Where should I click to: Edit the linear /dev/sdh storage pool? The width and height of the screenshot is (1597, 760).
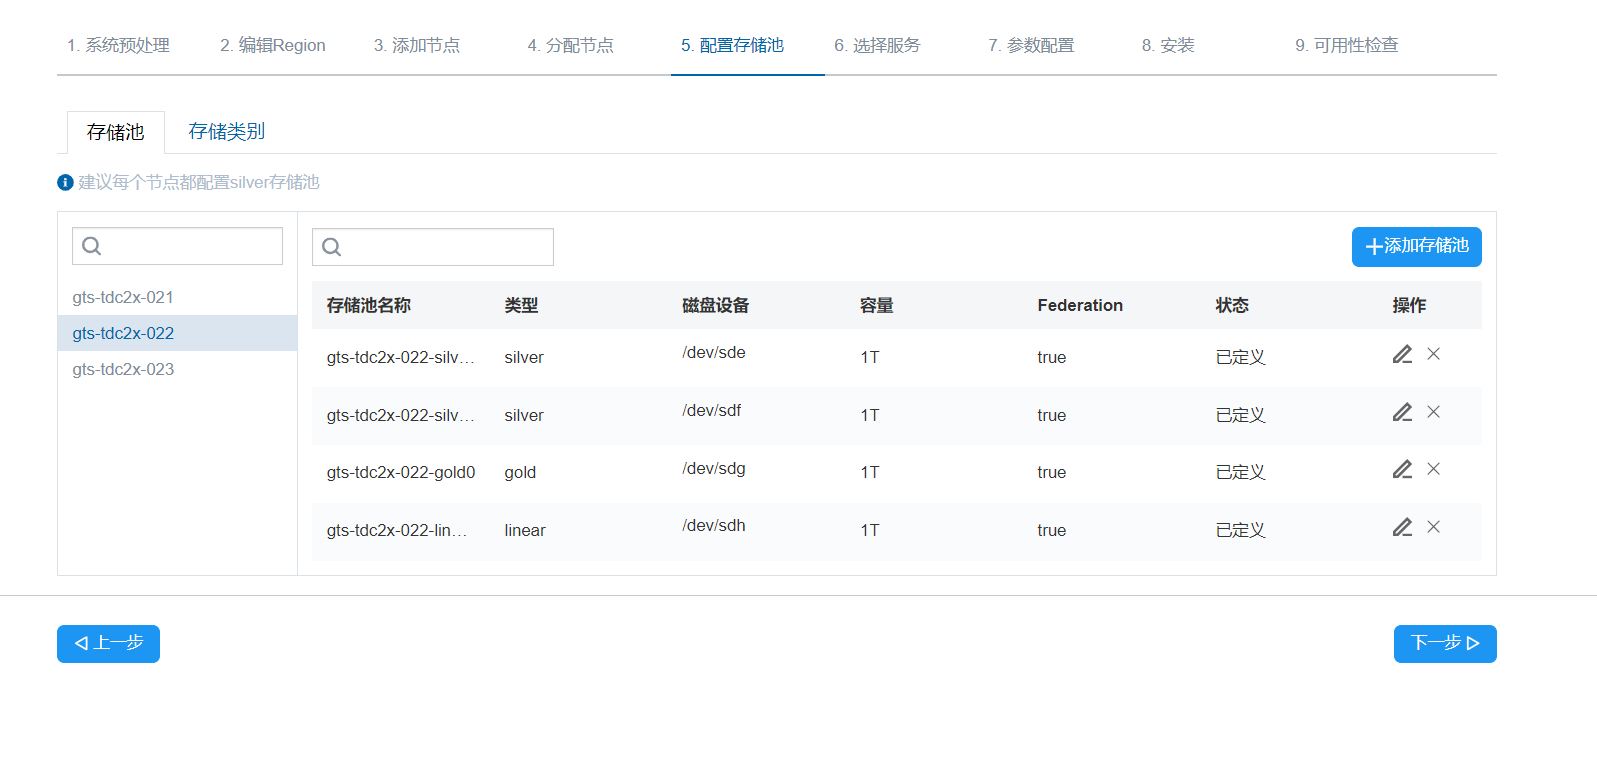point(1402,527)
